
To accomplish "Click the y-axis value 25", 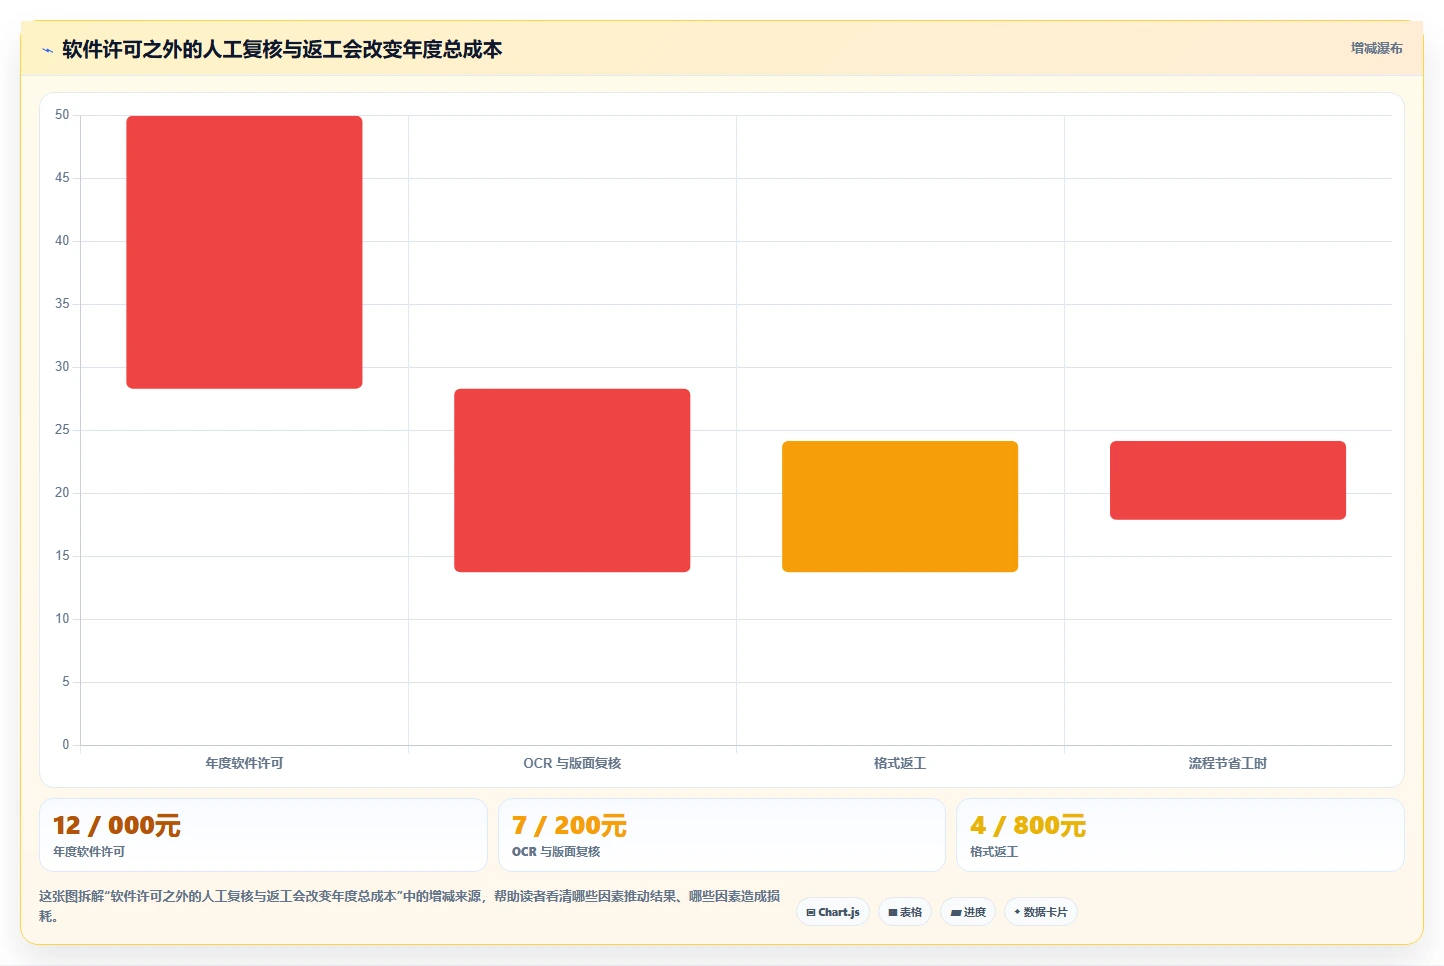I will pos(62,430).
